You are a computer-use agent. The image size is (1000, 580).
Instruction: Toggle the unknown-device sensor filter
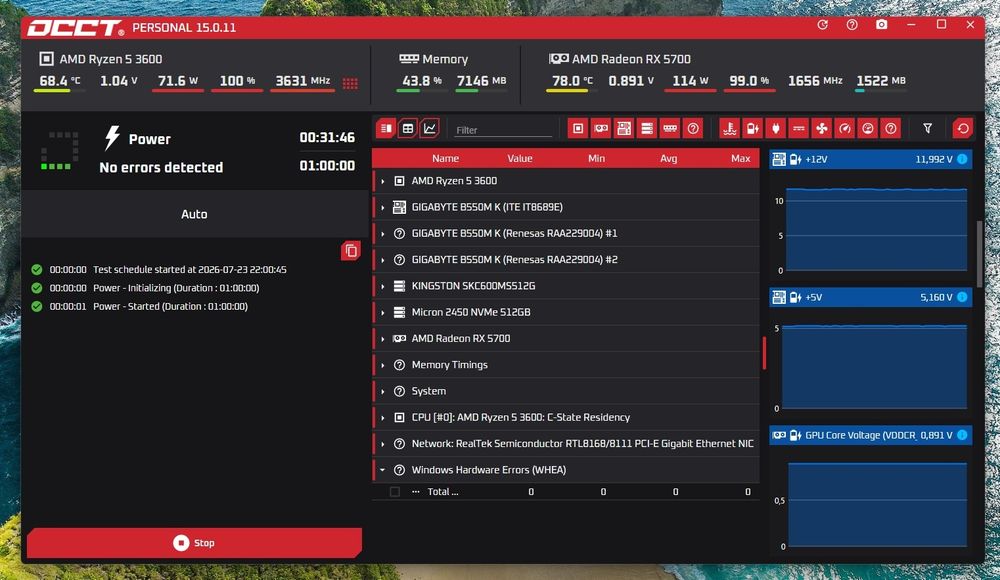693,129
